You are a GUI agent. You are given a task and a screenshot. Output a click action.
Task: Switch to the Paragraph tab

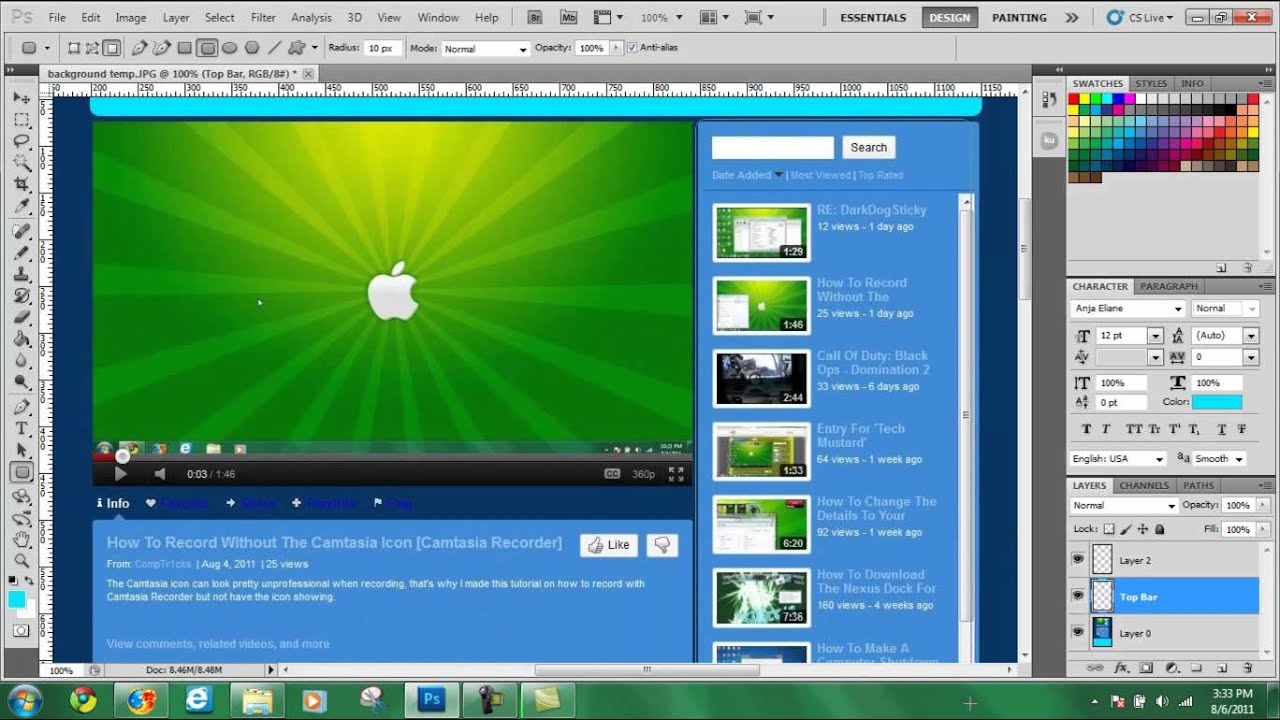(x=1168, y=286)
